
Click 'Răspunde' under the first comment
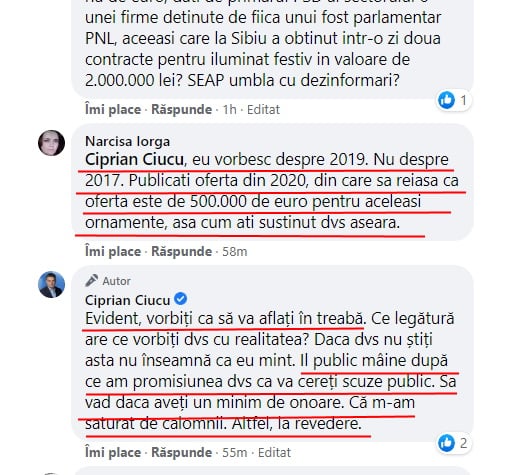pos(182,109)
